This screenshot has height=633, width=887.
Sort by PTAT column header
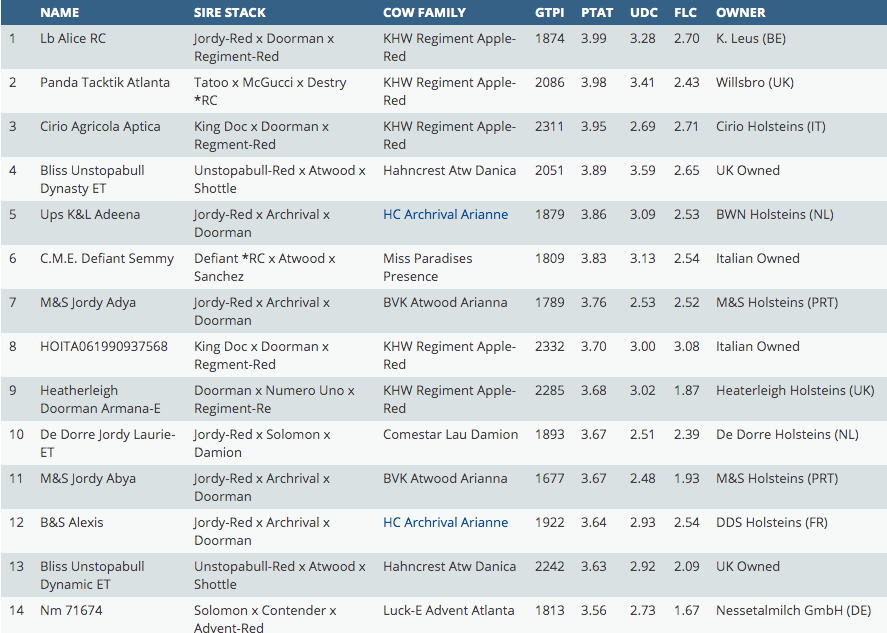597,12
